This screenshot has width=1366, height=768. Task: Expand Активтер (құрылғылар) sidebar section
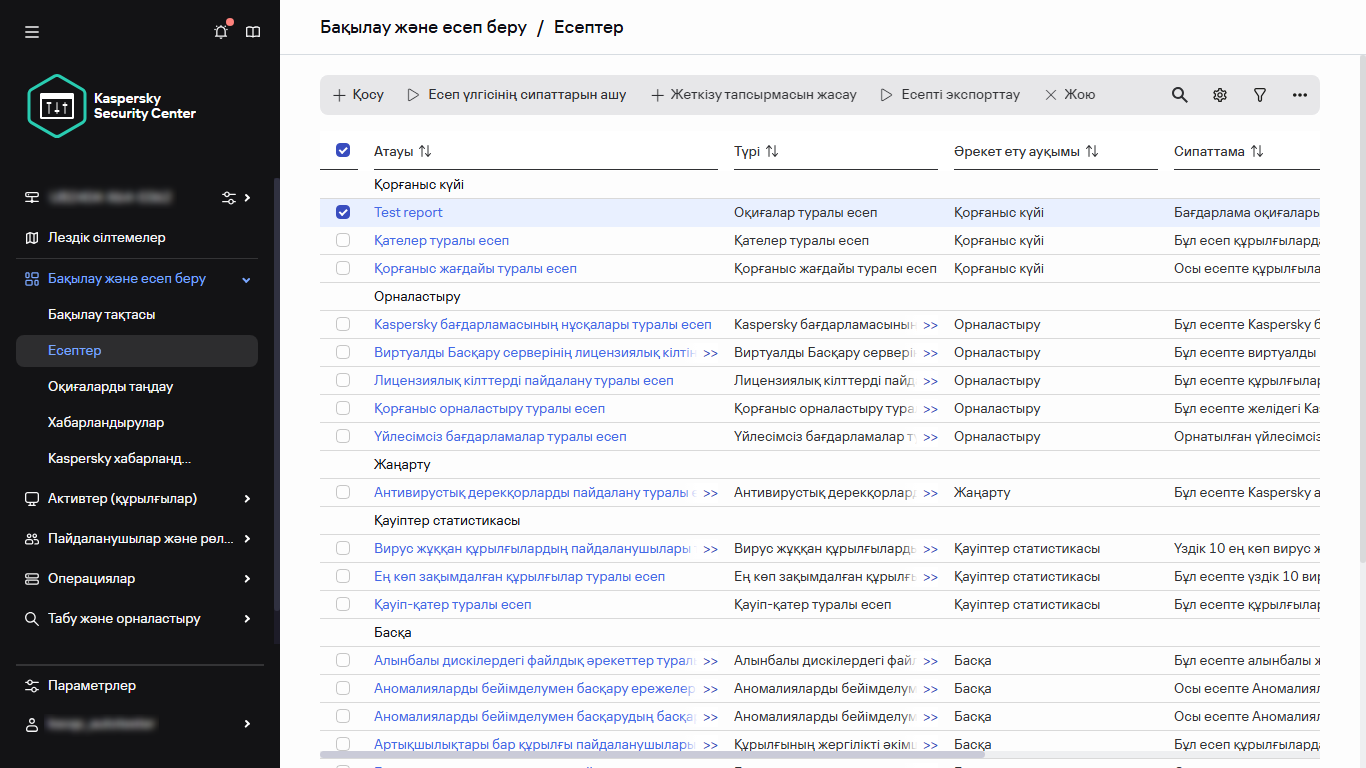click(247, 499)
